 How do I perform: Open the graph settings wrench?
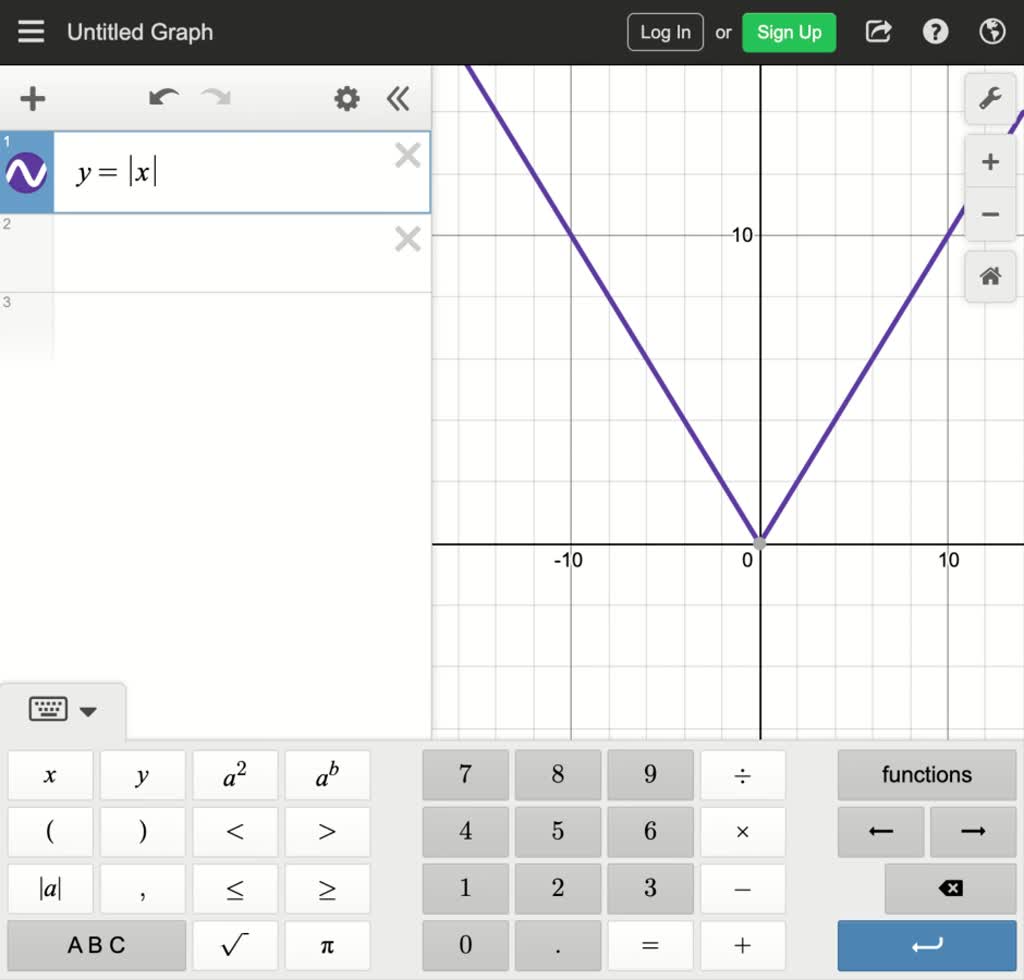[990, 99]
